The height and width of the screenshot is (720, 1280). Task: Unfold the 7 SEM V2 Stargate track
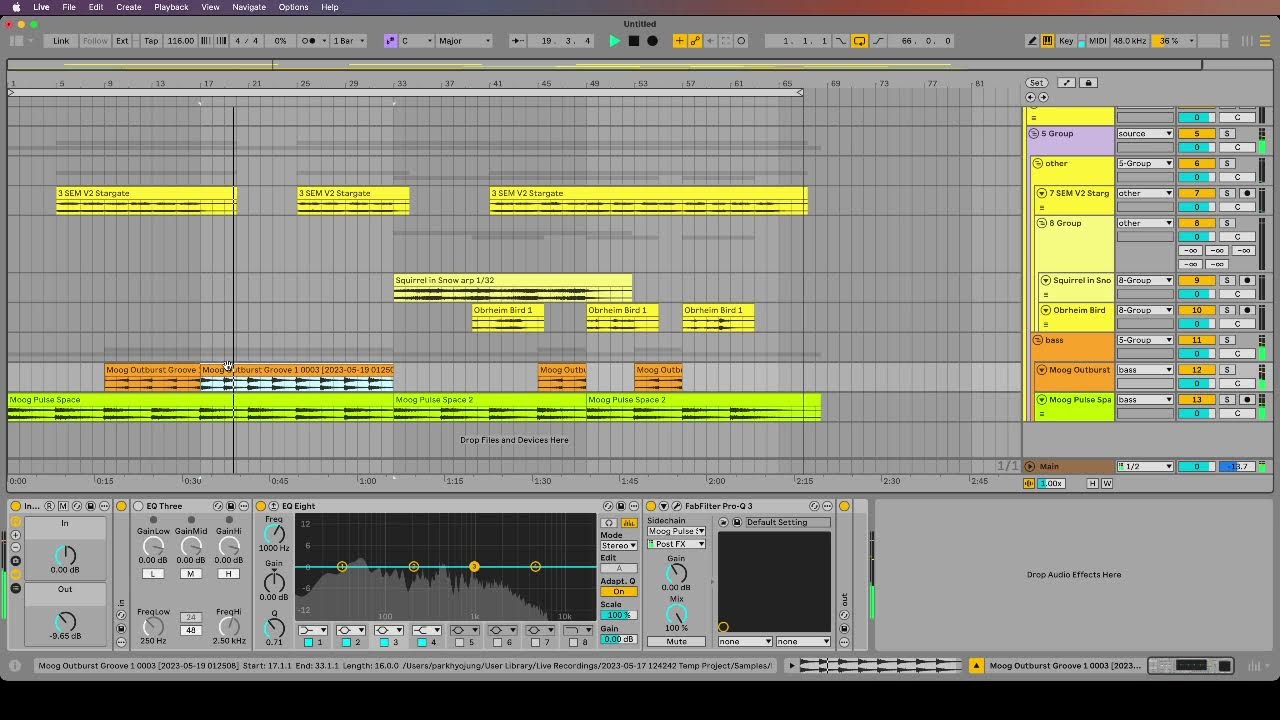pyautogui.click(x=1041, y=193)
